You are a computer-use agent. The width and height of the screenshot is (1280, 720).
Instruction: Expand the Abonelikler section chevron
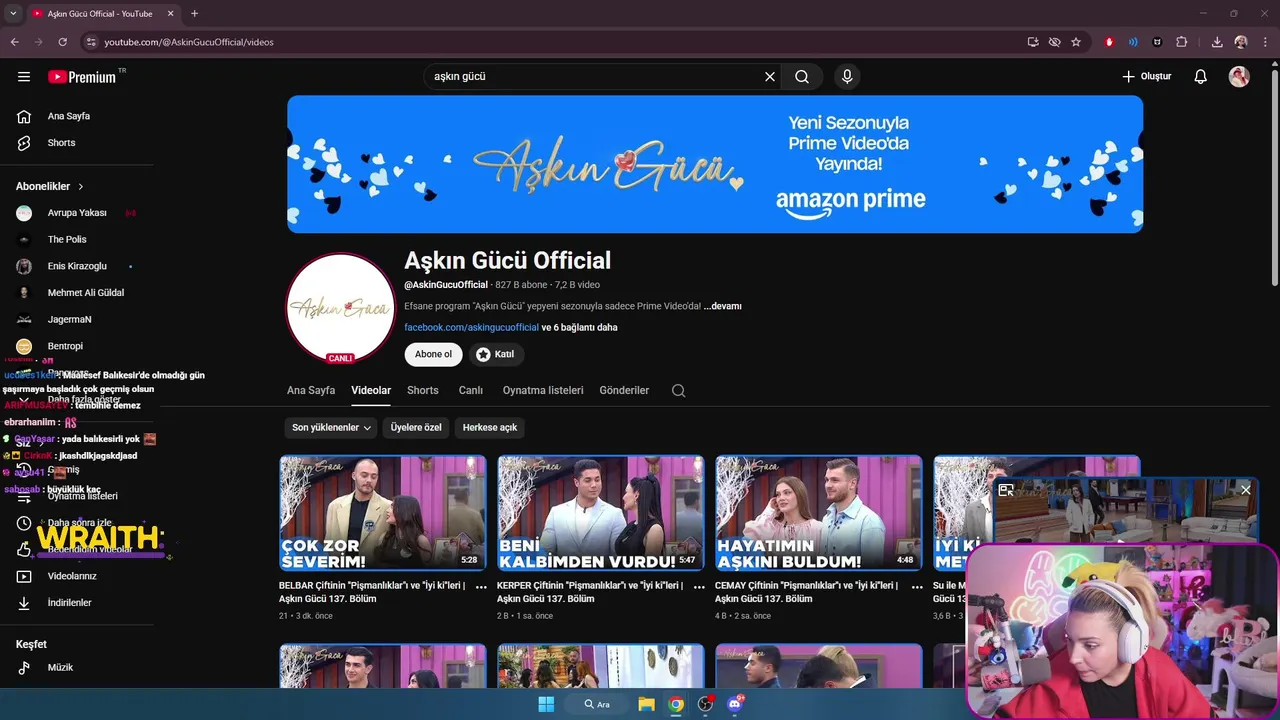(x=81, y=187)
